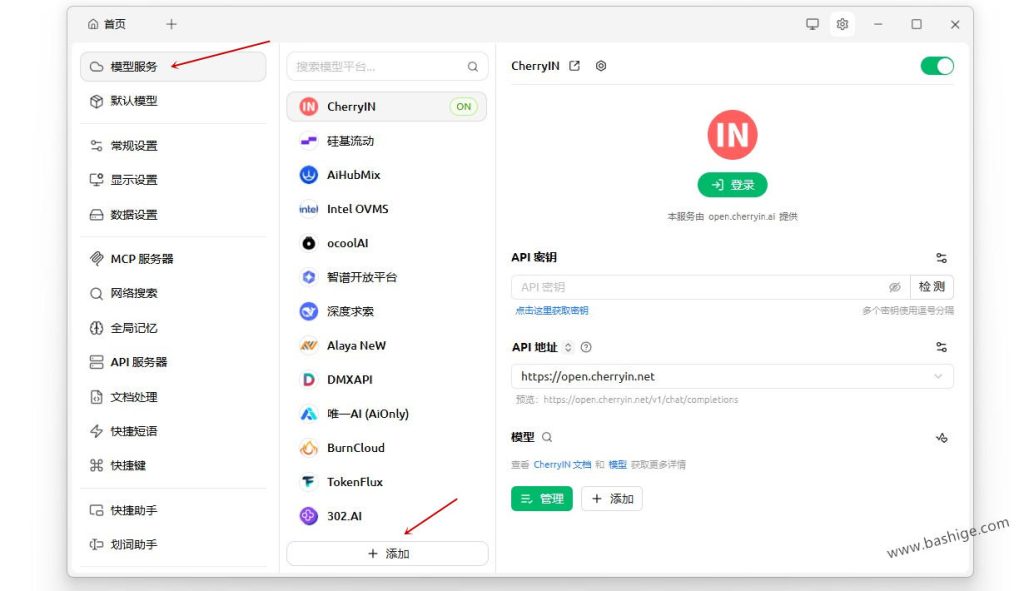Select the 深度求索 provider icon

pos(308,311)
